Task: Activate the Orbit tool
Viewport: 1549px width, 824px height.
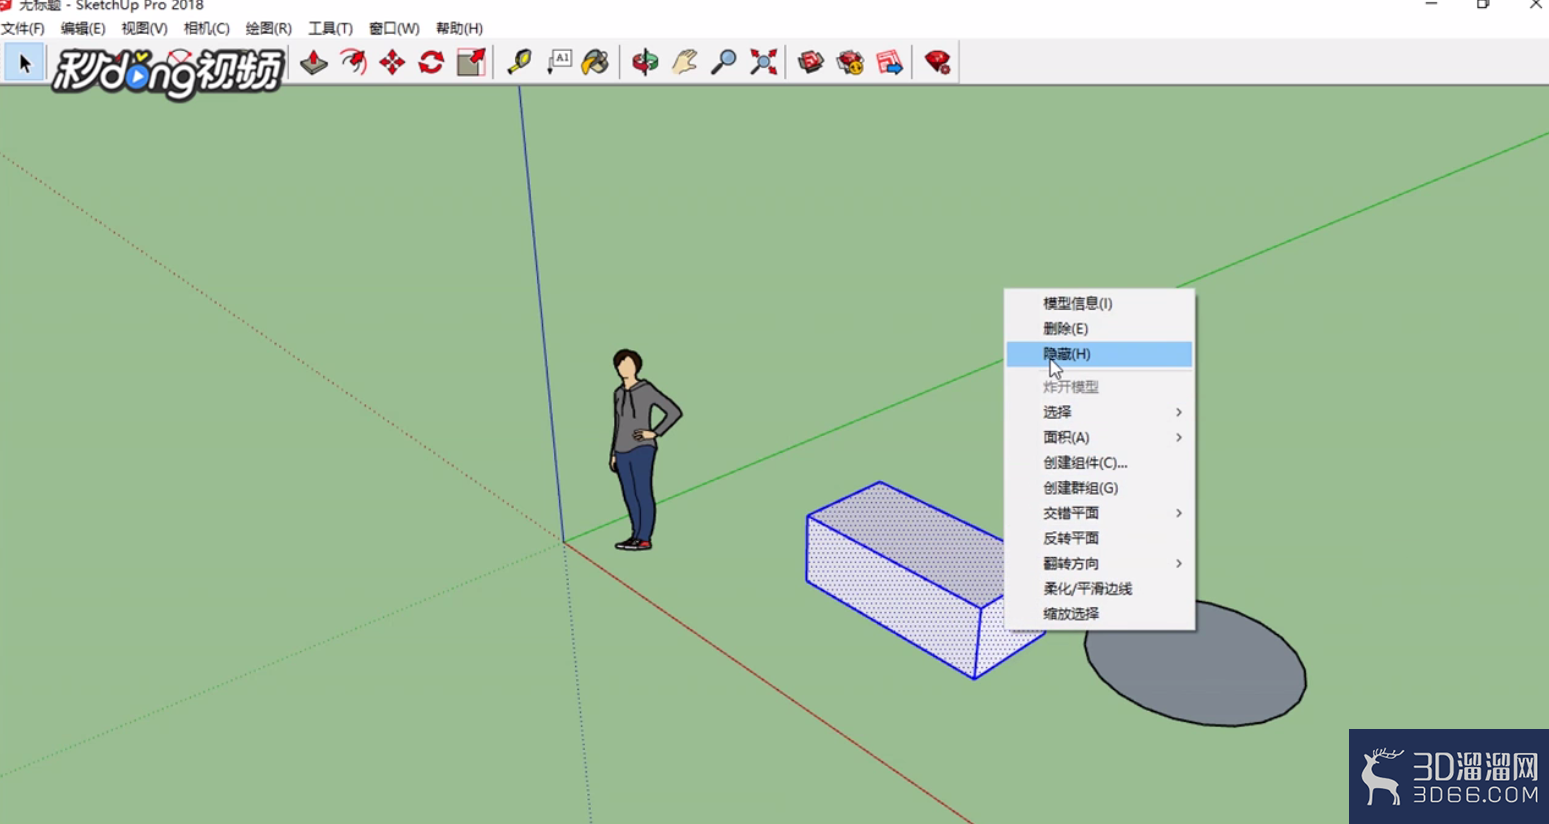Action: click(x=645, y=62)
